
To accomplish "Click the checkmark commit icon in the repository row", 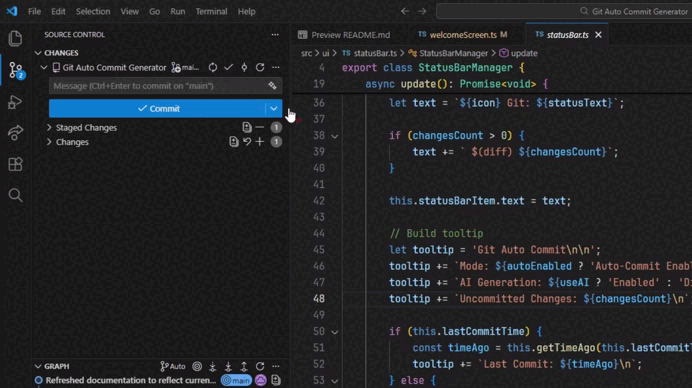I will 228,68.
